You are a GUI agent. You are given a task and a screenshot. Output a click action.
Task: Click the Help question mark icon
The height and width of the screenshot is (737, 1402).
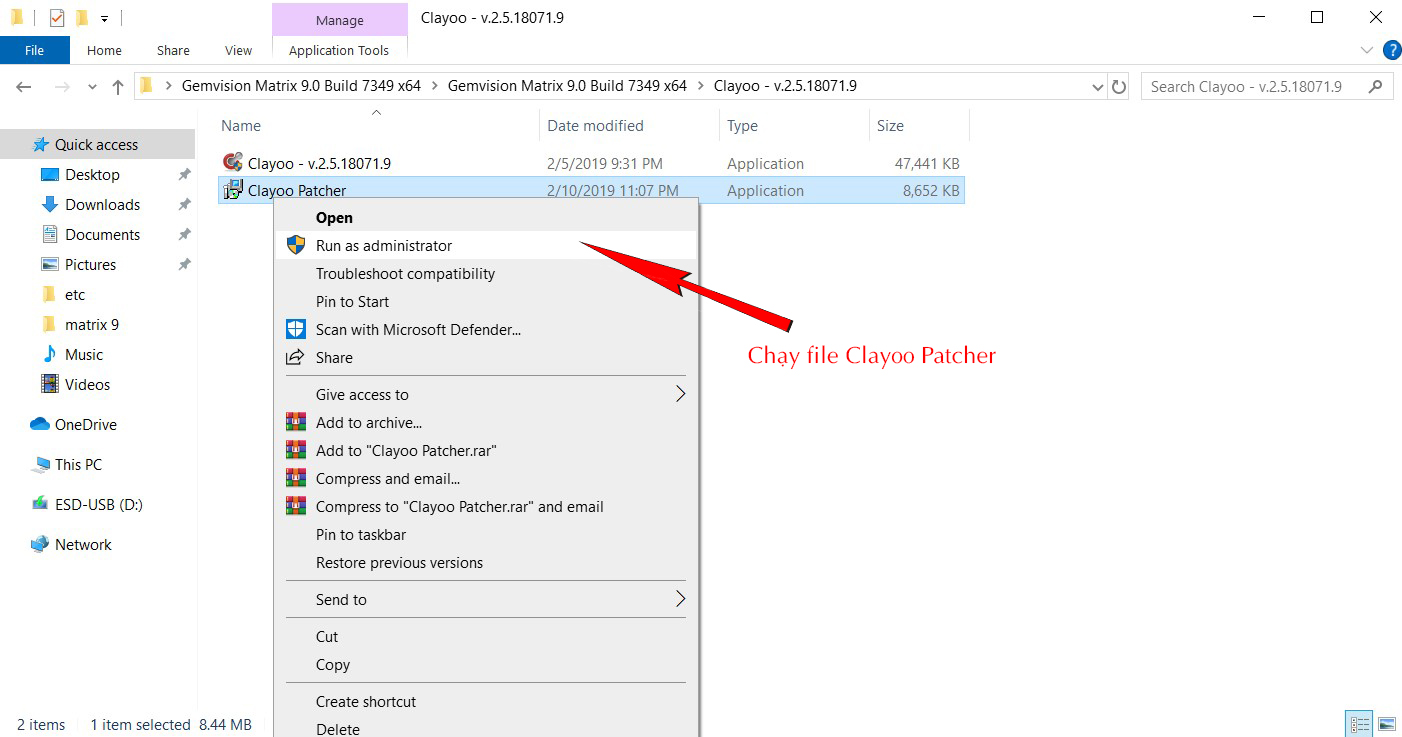[1391, 50]
